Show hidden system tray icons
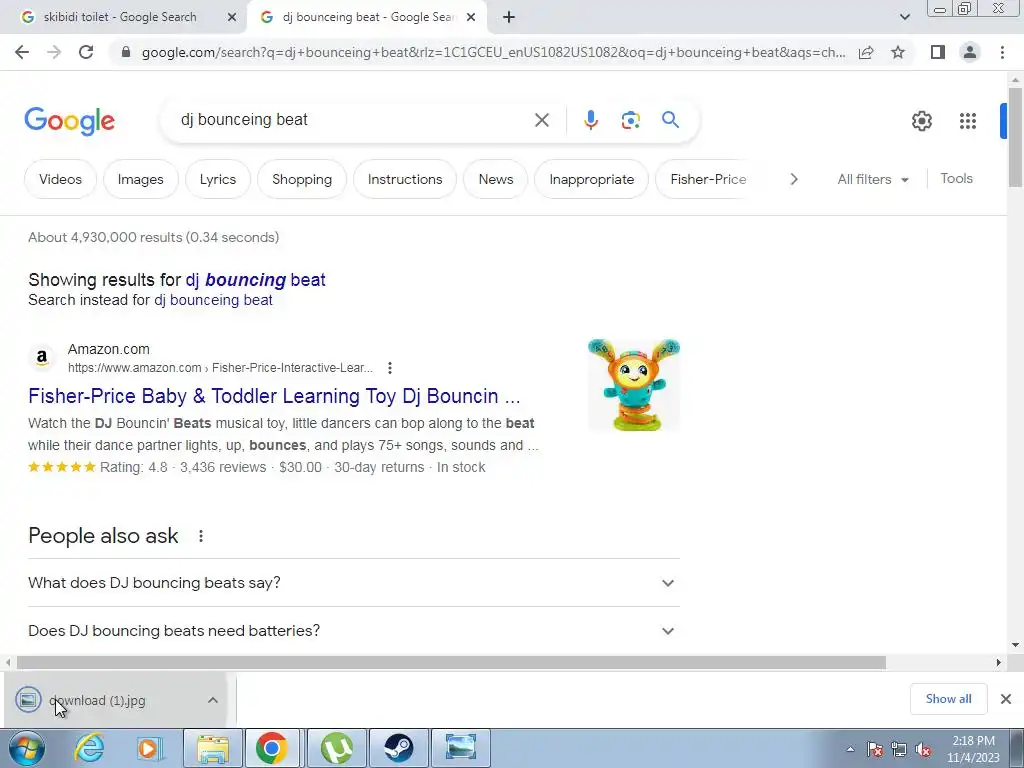Viewport: 1024px width, 768px height. (x=850, y=749)
